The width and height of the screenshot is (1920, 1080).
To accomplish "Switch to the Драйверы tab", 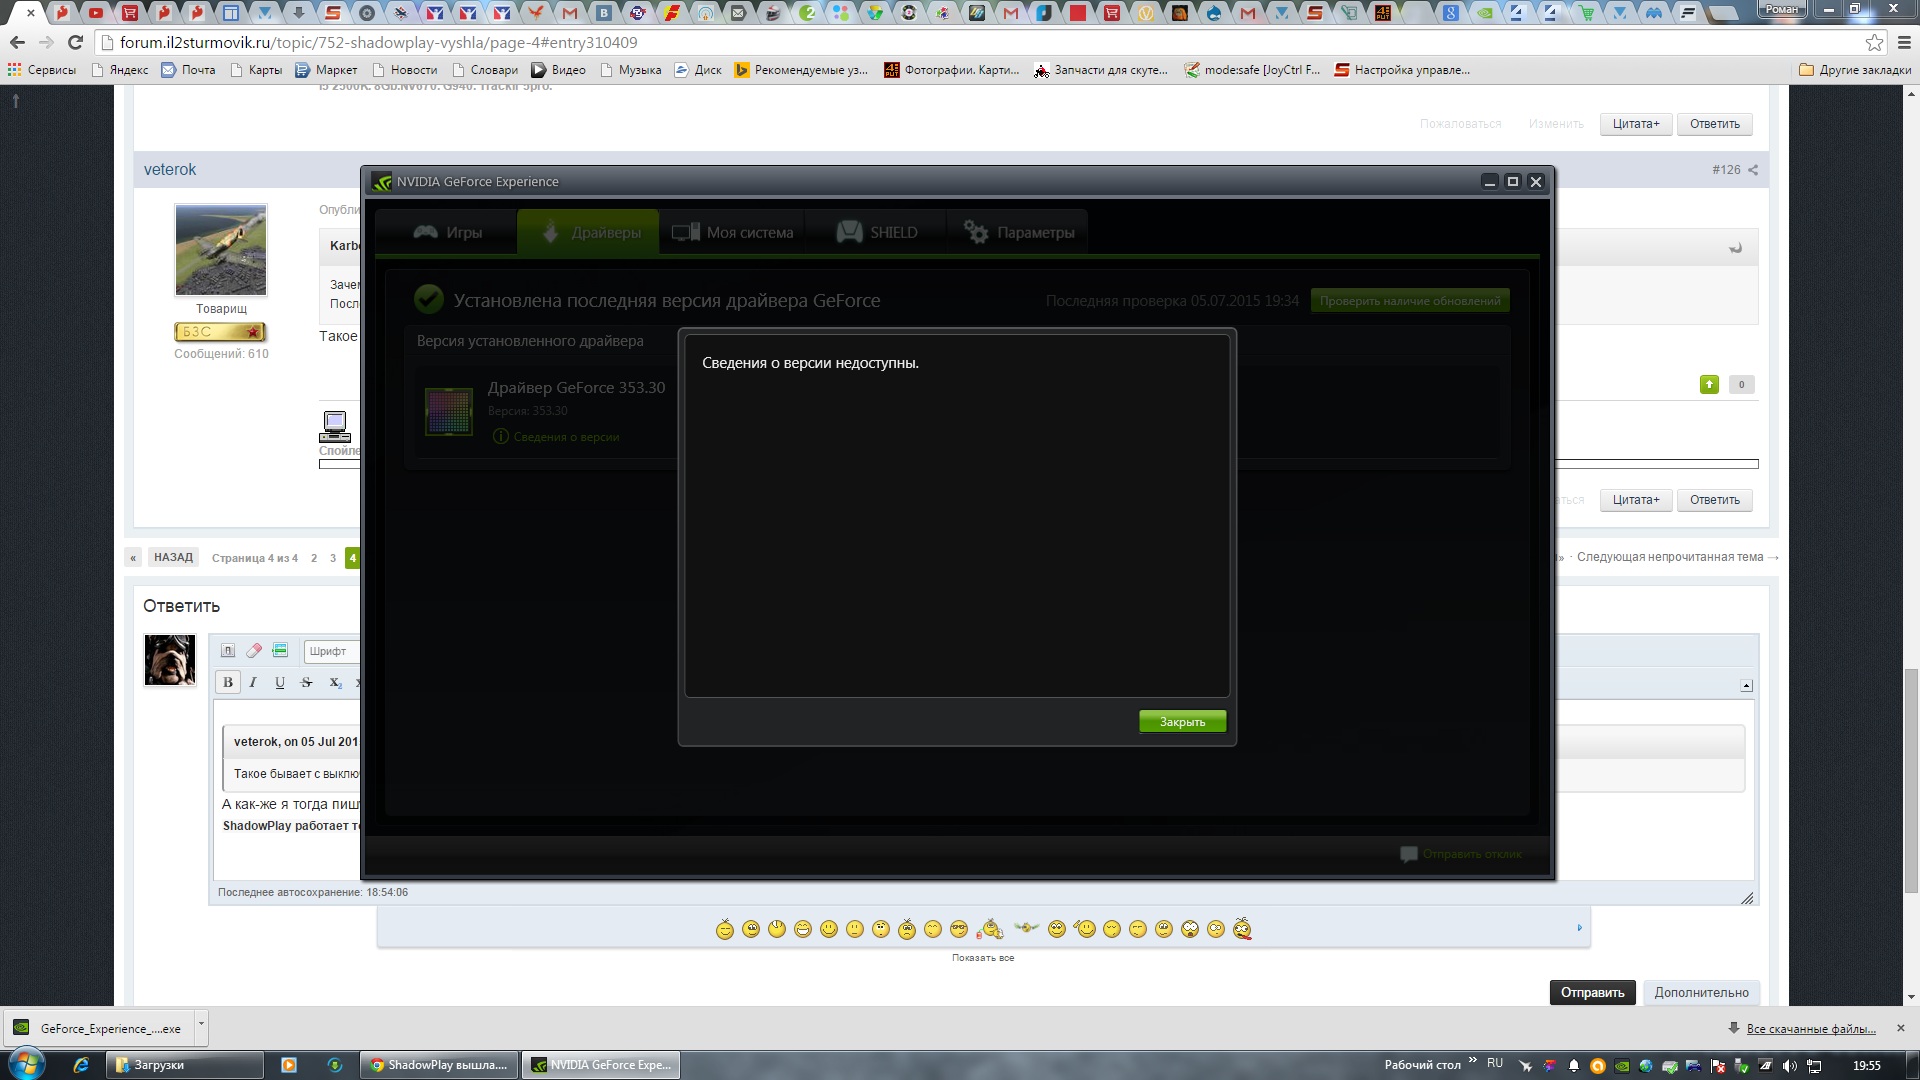I will pos(589,232).
